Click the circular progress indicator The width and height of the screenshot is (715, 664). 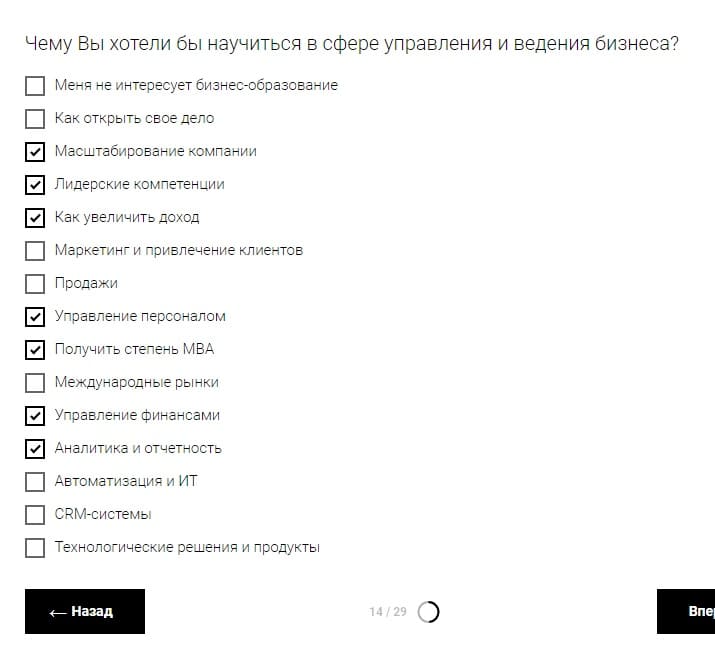point(428,612)
